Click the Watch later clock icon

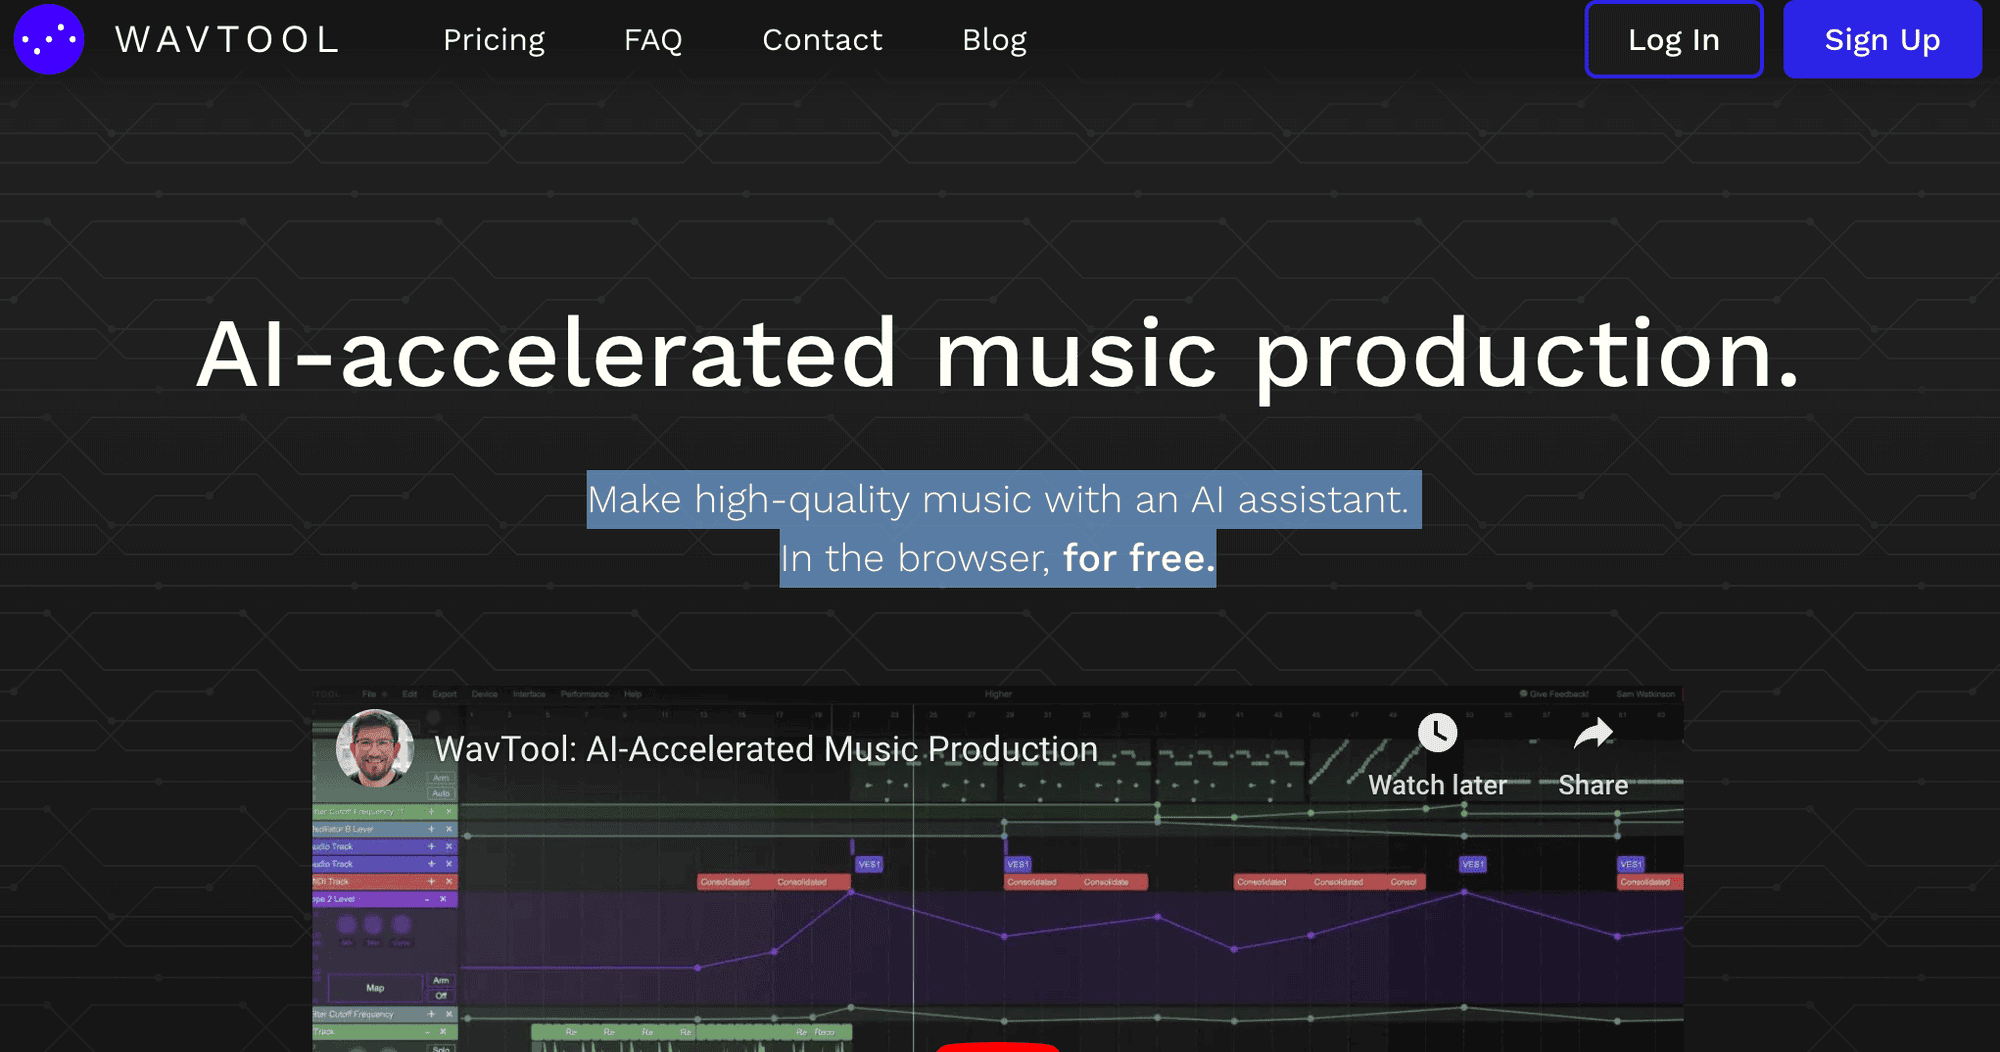1437,733
